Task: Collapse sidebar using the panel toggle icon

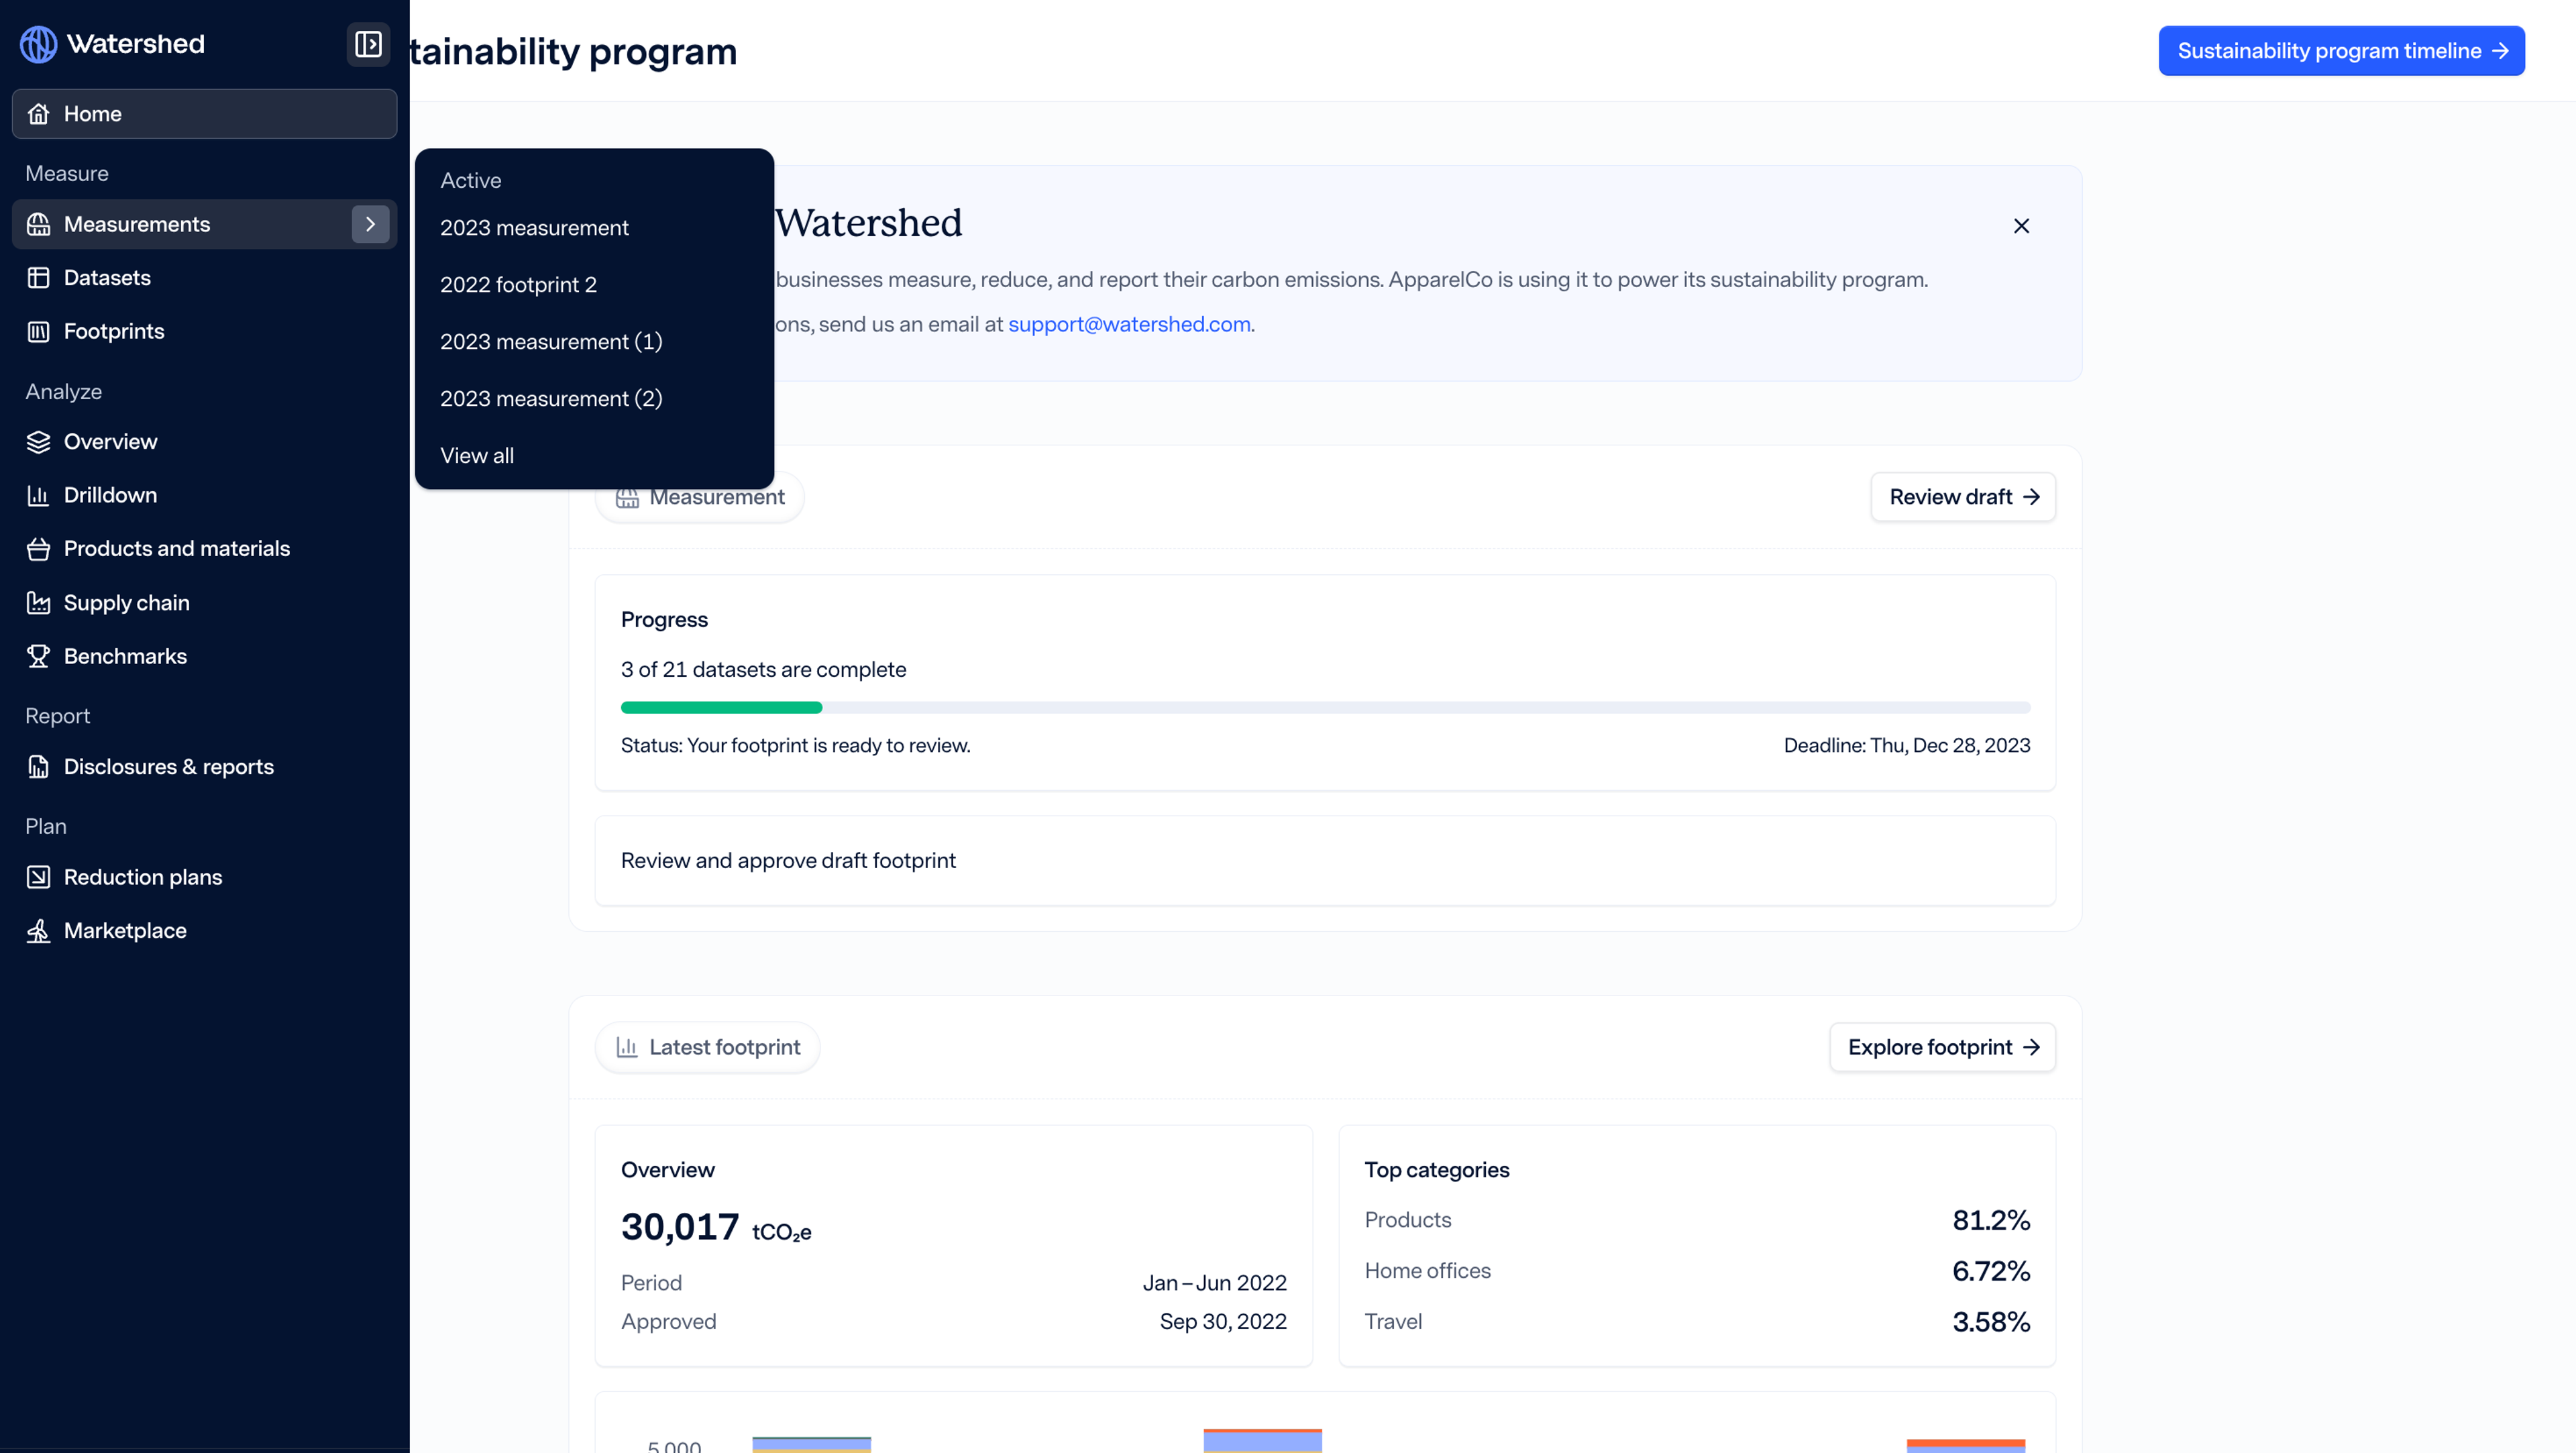Action: 368,44
